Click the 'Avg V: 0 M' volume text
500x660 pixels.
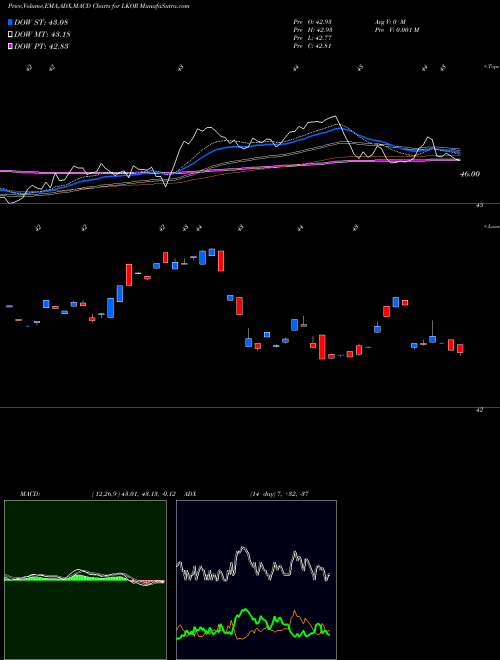click(389, 21)
